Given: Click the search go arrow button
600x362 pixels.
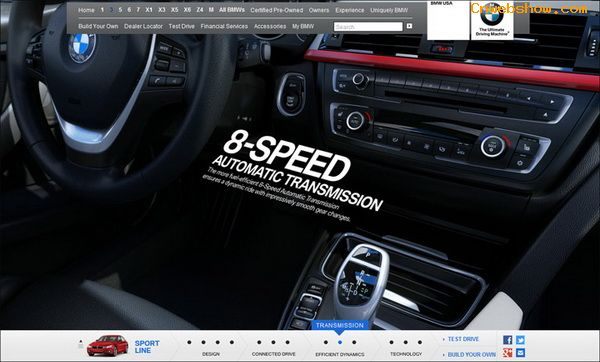Looking at the screenshot, I should pyautogui.click(x=409, y=26).
